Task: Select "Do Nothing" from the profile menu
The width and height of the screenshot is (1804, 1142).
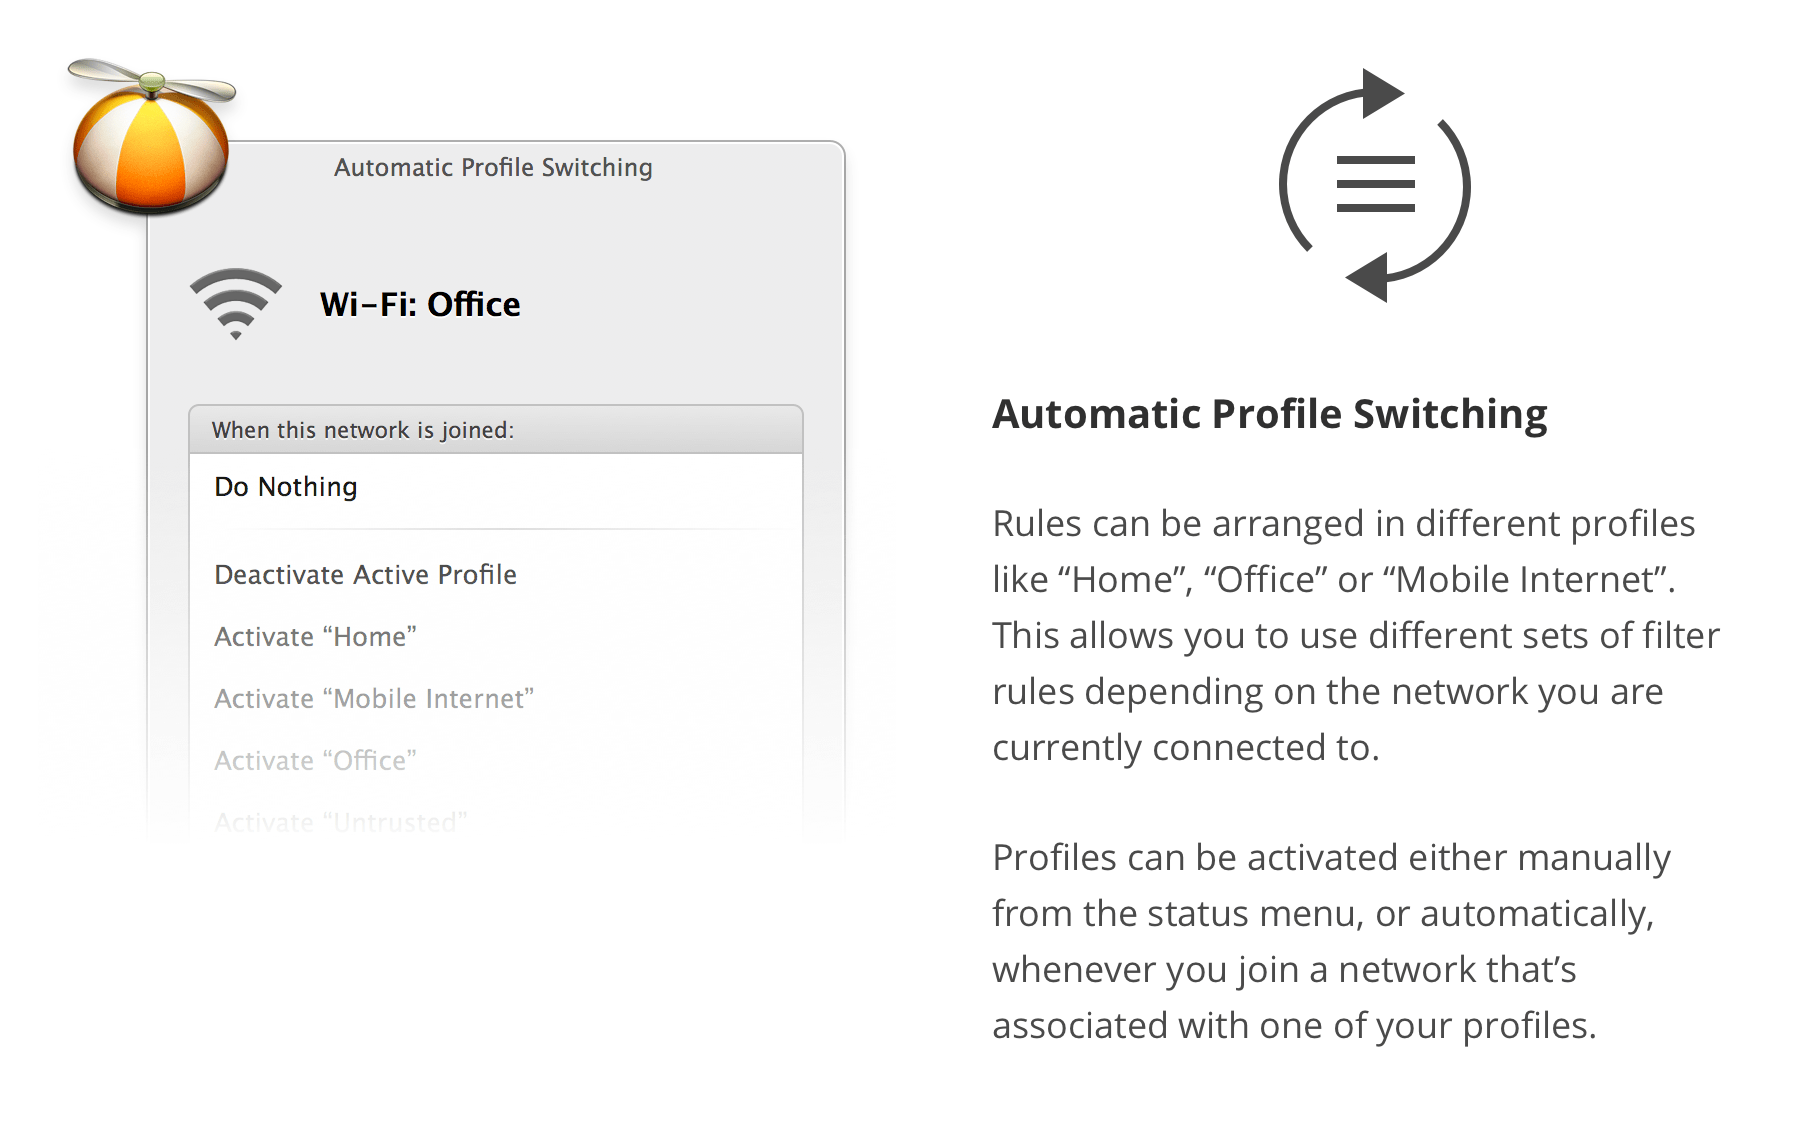Action: point(285,487)
